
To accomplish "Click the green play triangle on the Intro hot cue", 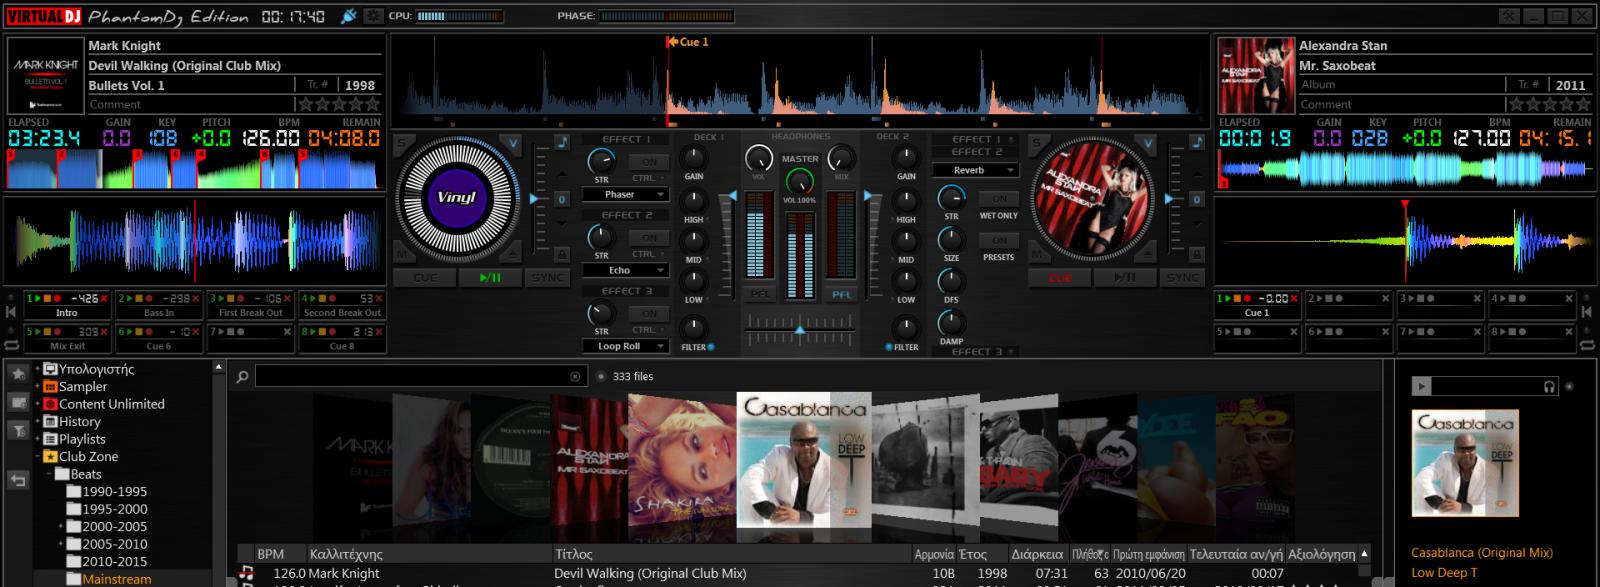I will pyautogui.click(x=39, y=298).
